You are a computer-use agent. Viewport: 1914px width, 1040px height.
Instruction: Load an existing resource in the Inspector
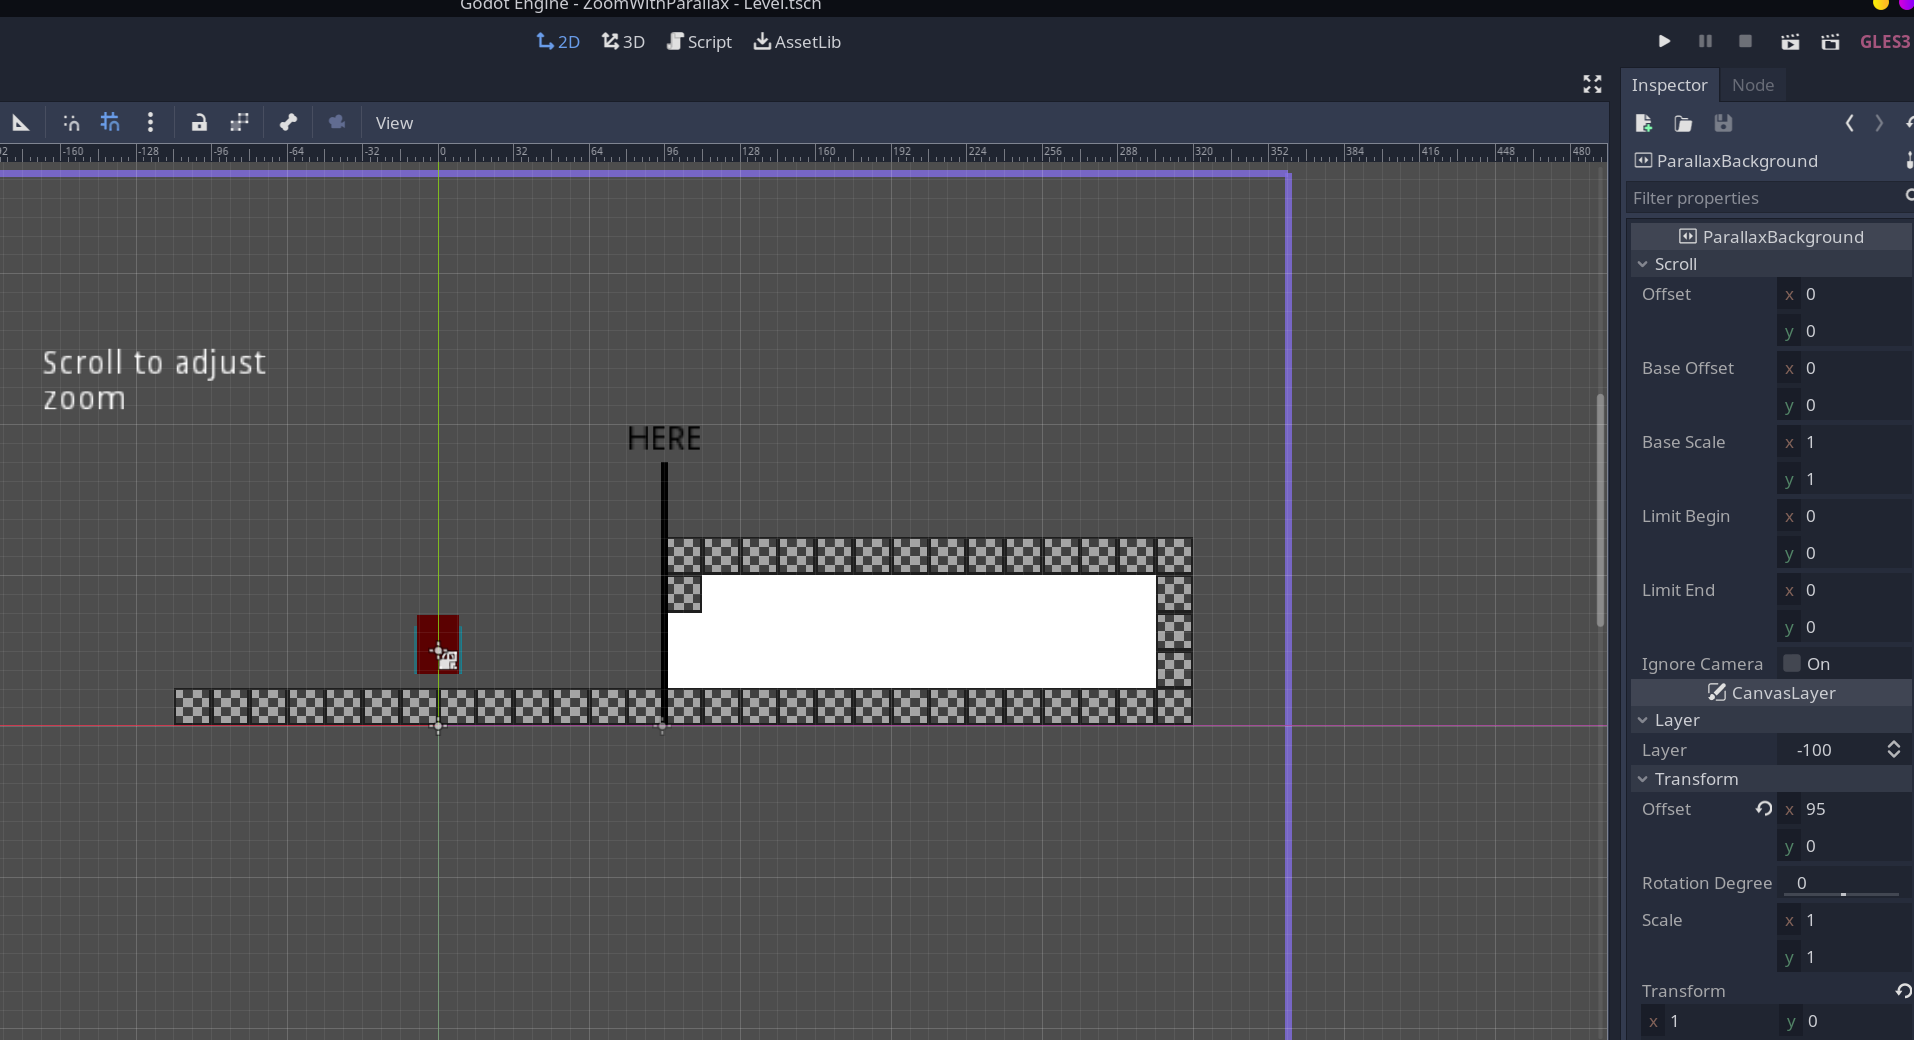tap(1683, 123)
